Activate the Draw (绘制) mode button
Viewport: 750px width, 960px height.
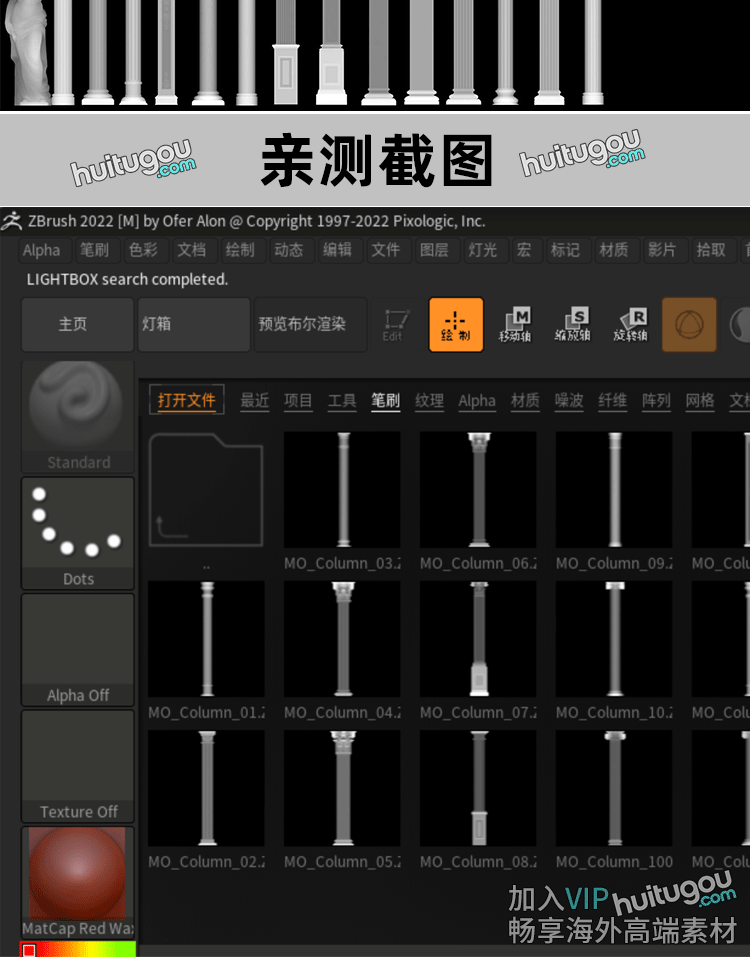(456, 324)
